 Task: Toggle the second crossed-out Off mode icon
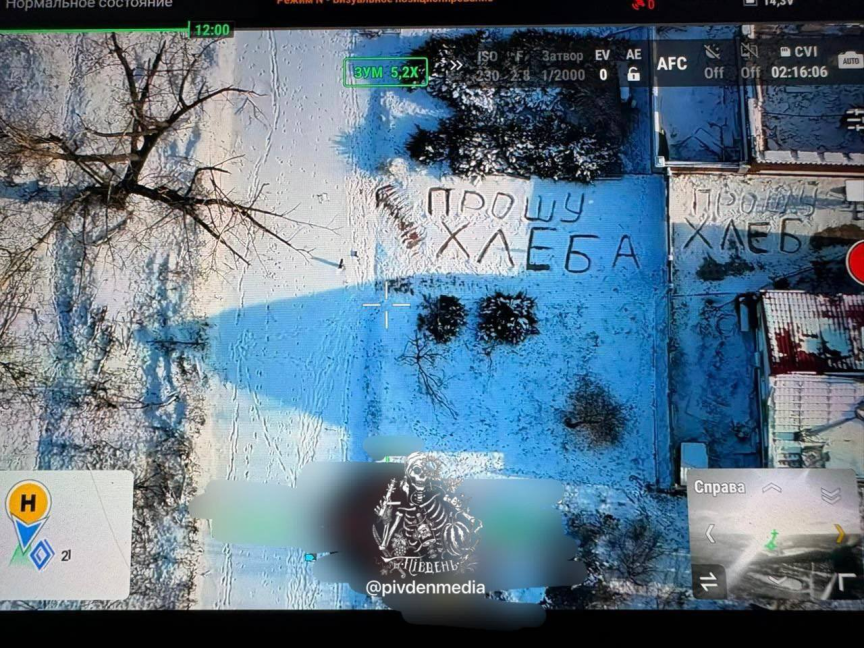click(x=750, y=62)
